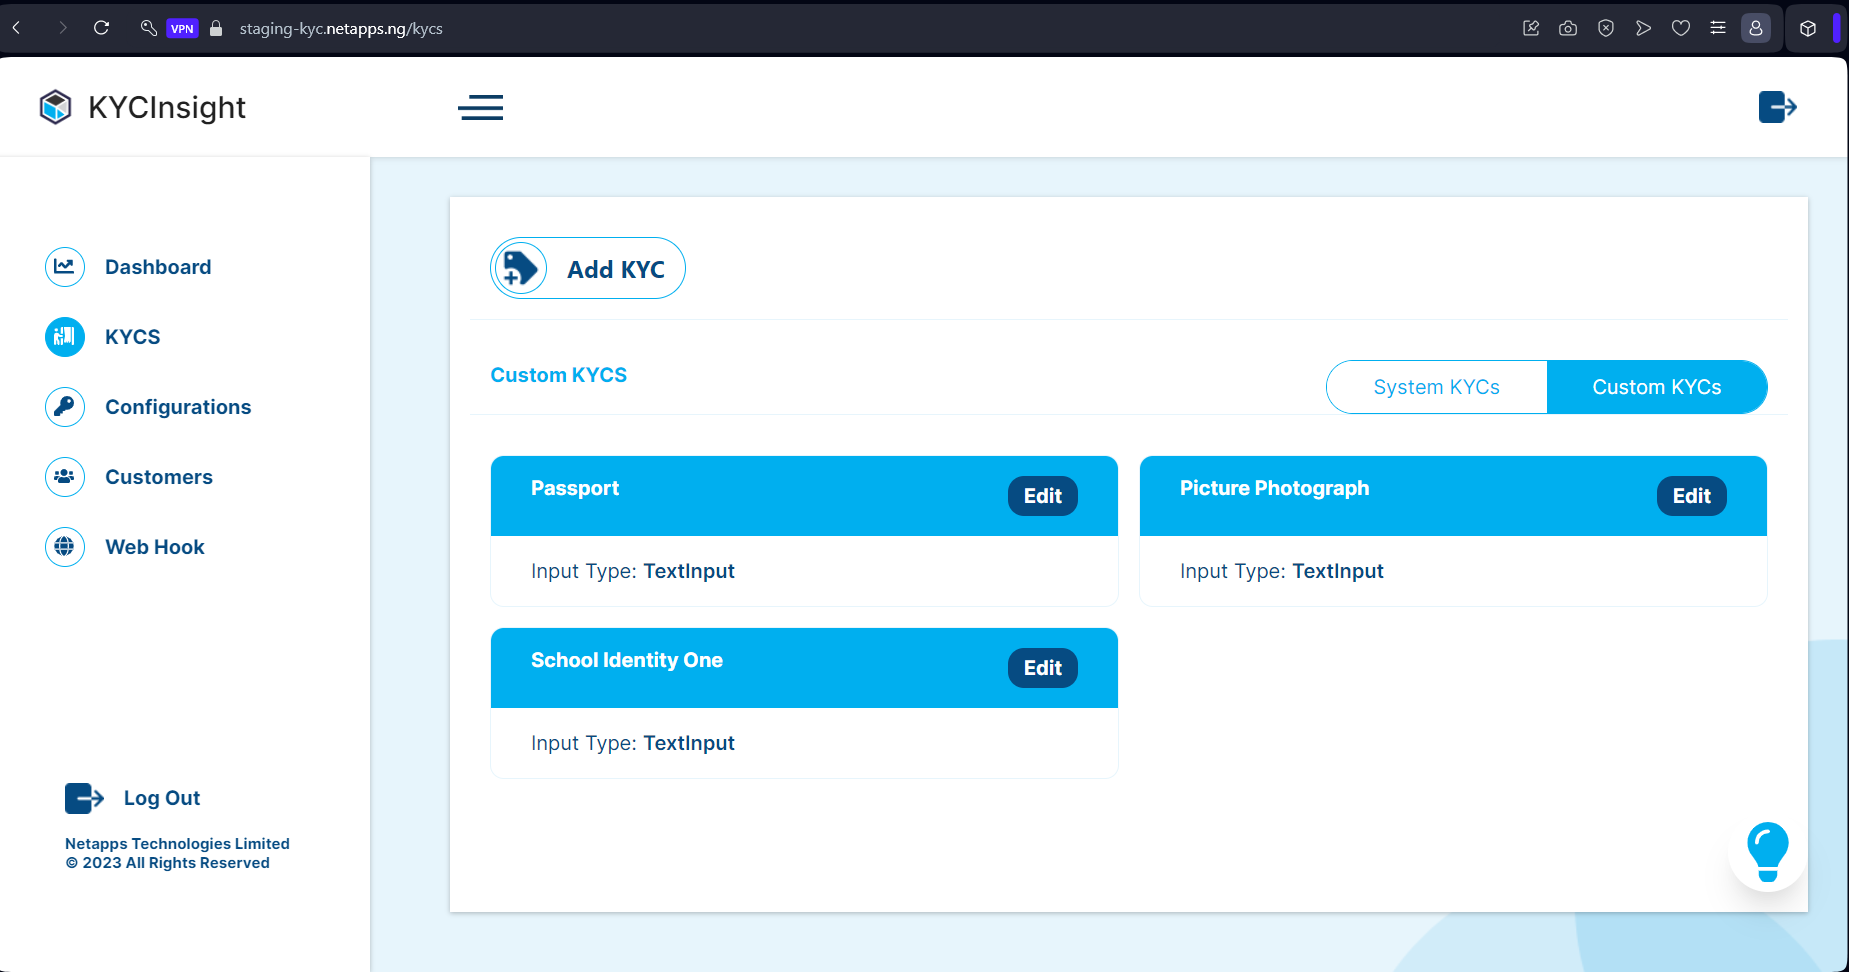Open the lightbulb help widget
Image resolution: width=1849 pixels, height=972 pixels.
pos(1767,852)
